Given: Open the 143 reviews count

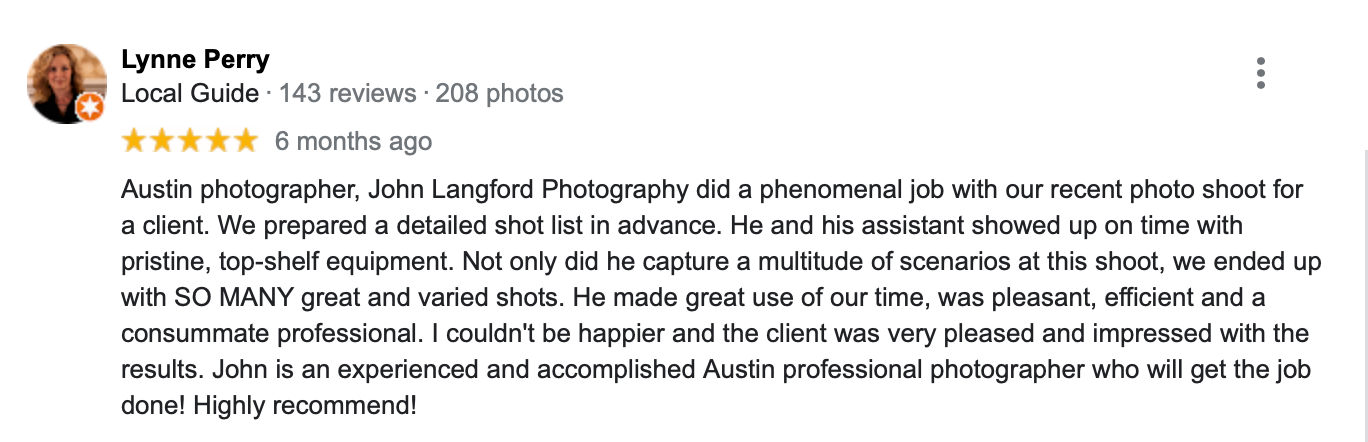Looking at the screenshot, I should coord(347,94).
